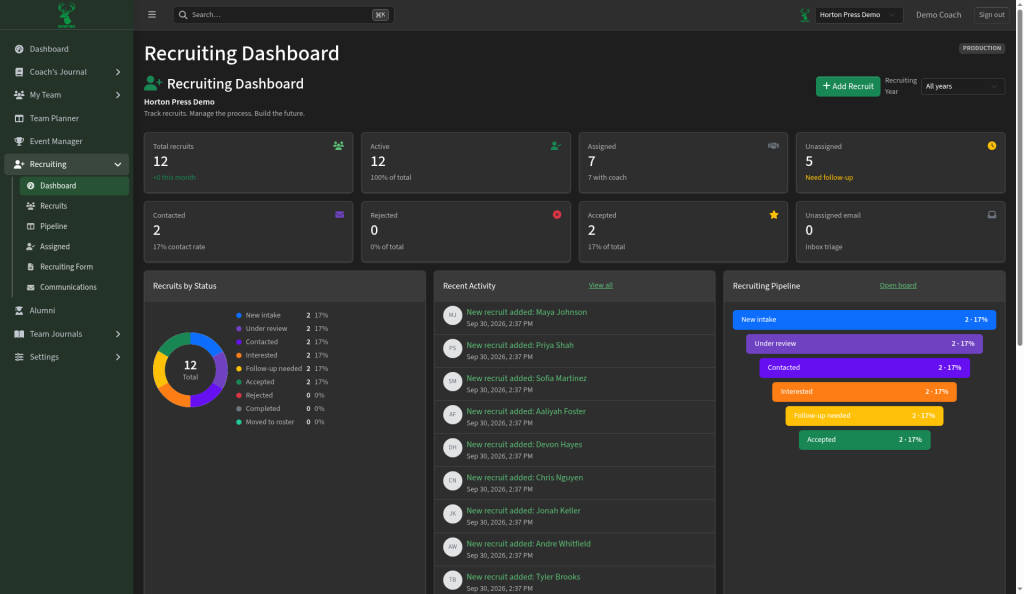This screenshot has height=594, width=1024.
Task: Click the Team Planner board icon
Action: click(19, 118)
